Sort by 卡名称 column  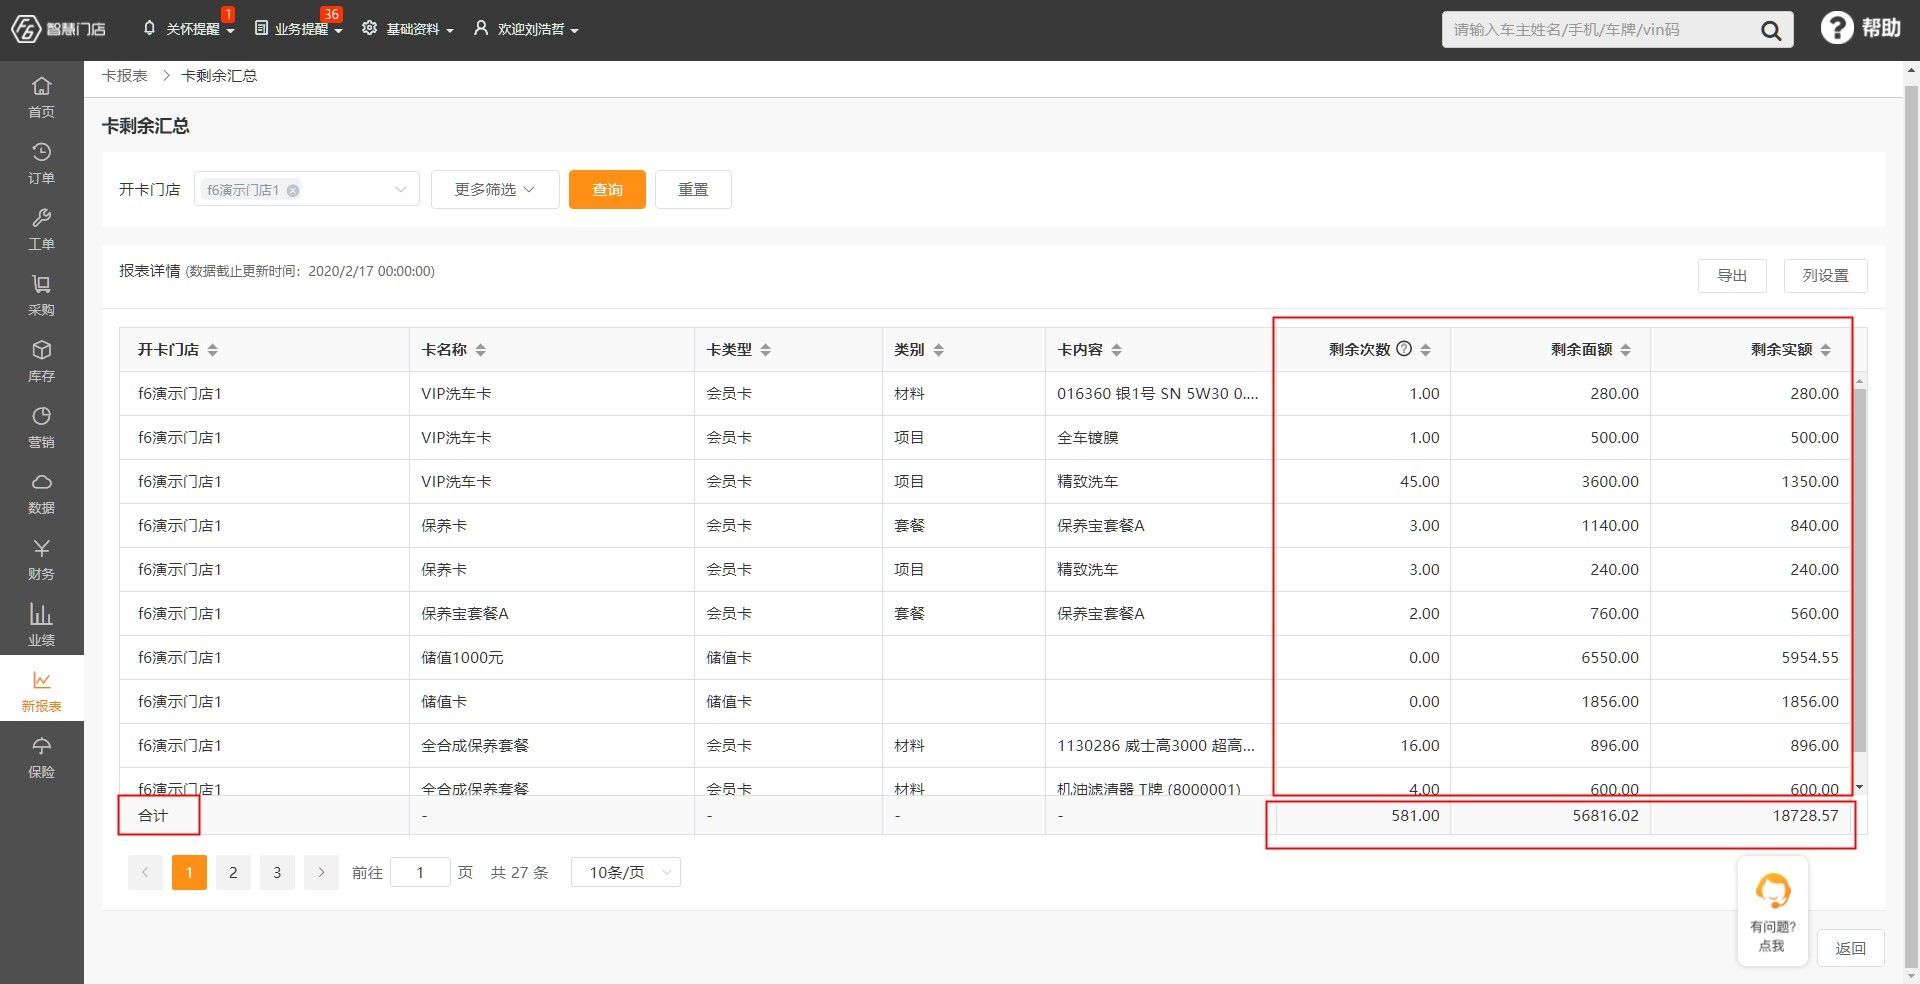[481, 350]
